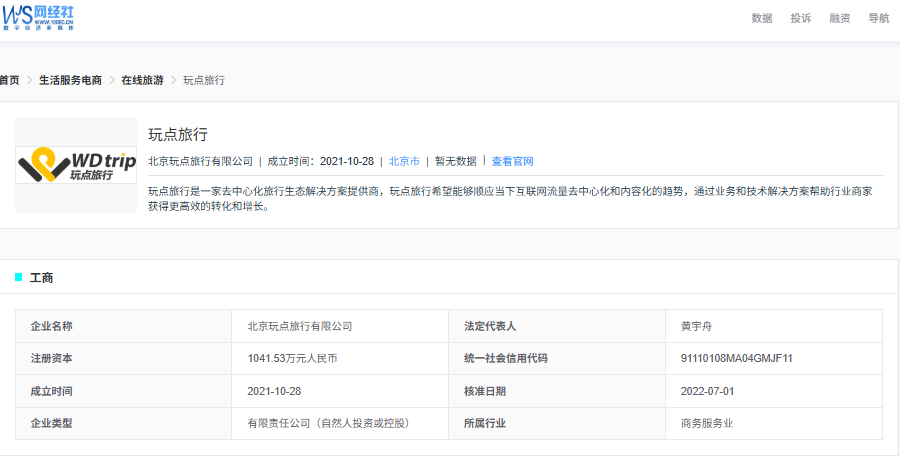Image resolution: width=900 pixels, height=456 pixels.
Task: Select table label 注册资本
Action: pos(52,358)
